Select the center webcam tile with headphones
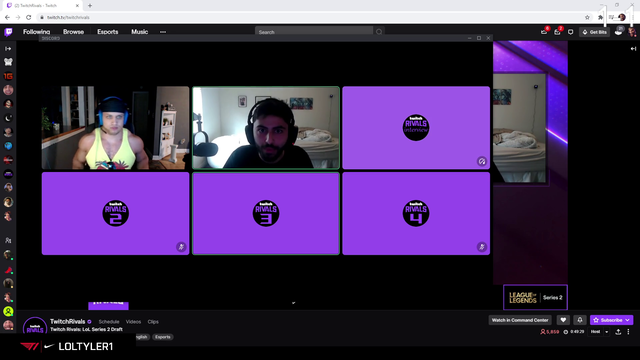This screenshot has height=360, width=640. click(x=266, y=128)
